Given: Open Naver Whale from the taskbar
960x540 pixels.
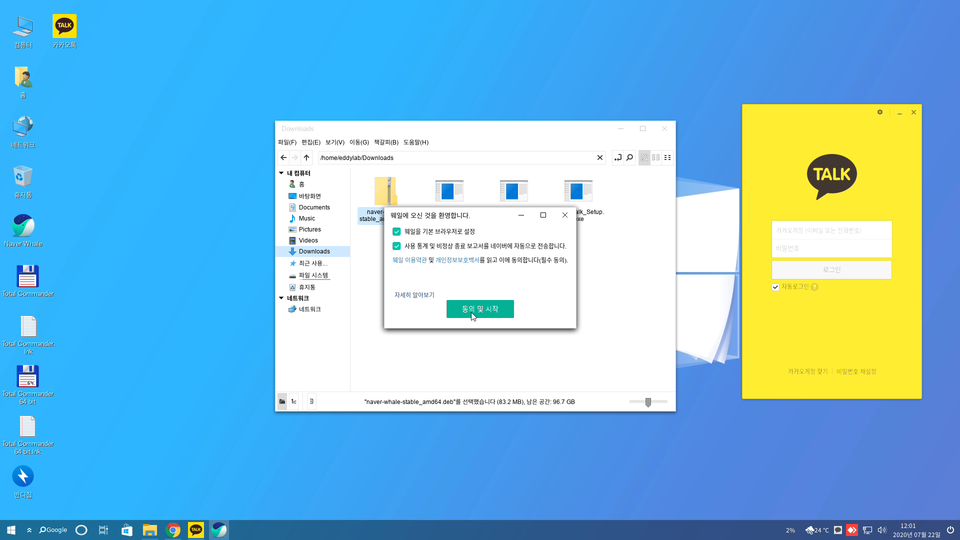Looking at the screenshot, I should coord(219,530).
